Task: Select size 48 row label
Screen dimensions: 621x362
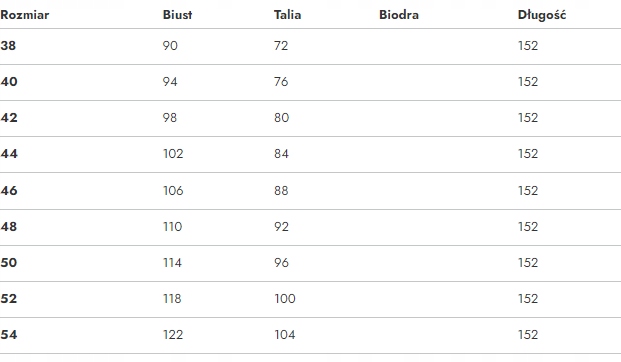Action: pos(9,227)
